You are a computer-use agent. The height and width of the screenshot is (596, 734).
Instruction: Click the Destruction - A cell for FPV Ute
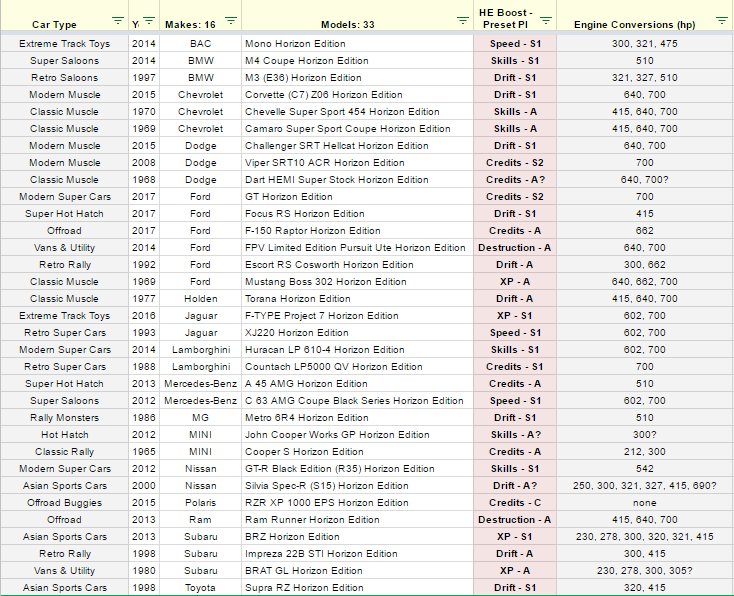pyautogui.click(x=514, y=248)
